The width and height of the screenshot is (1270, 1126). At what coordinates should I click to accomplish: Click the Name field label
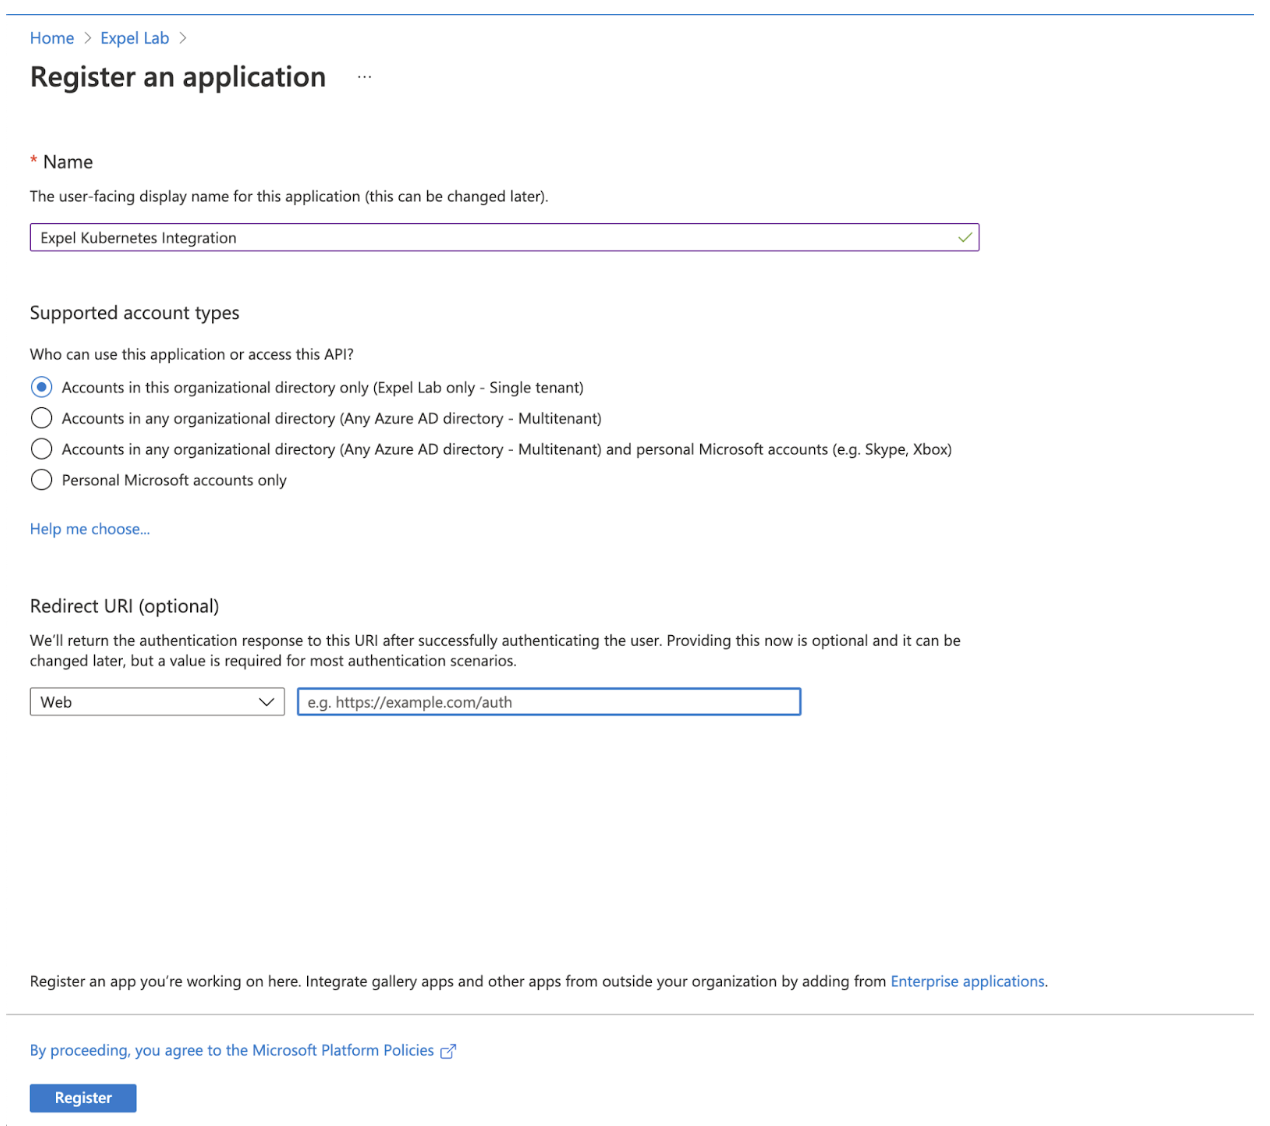[67, 162]
